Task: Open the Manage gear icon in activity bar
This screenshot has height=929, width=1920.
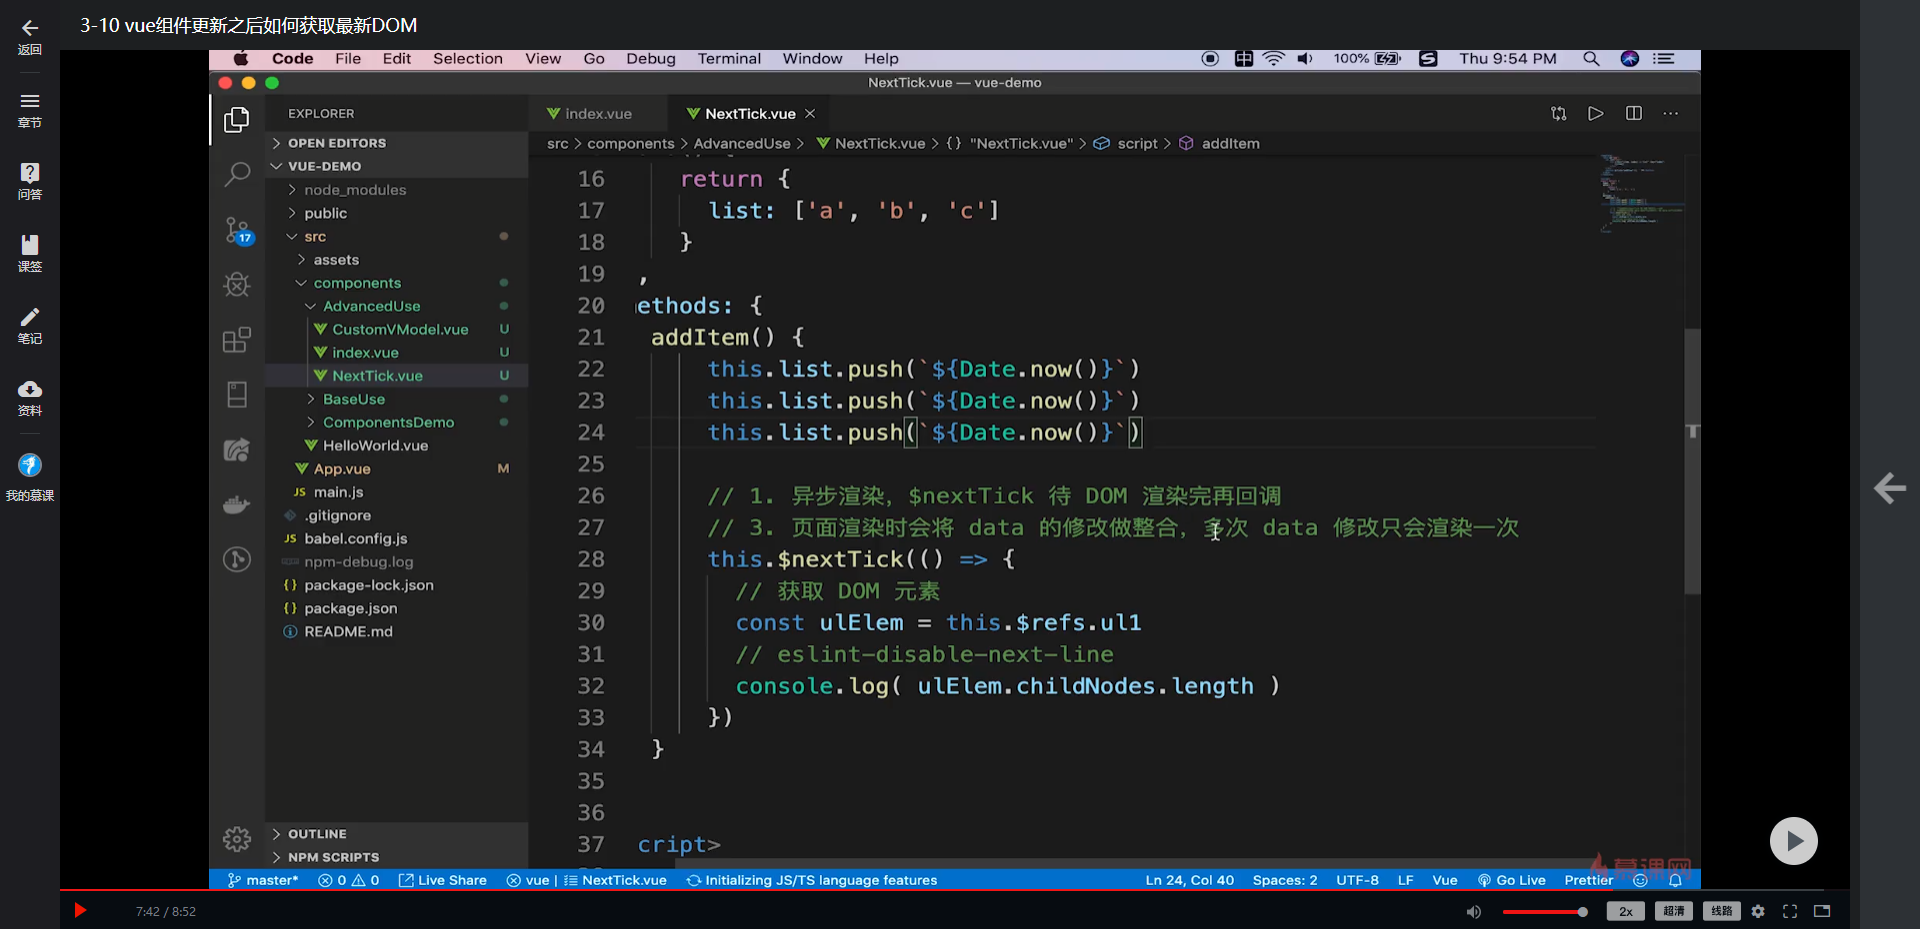Action: click(237, 838)
